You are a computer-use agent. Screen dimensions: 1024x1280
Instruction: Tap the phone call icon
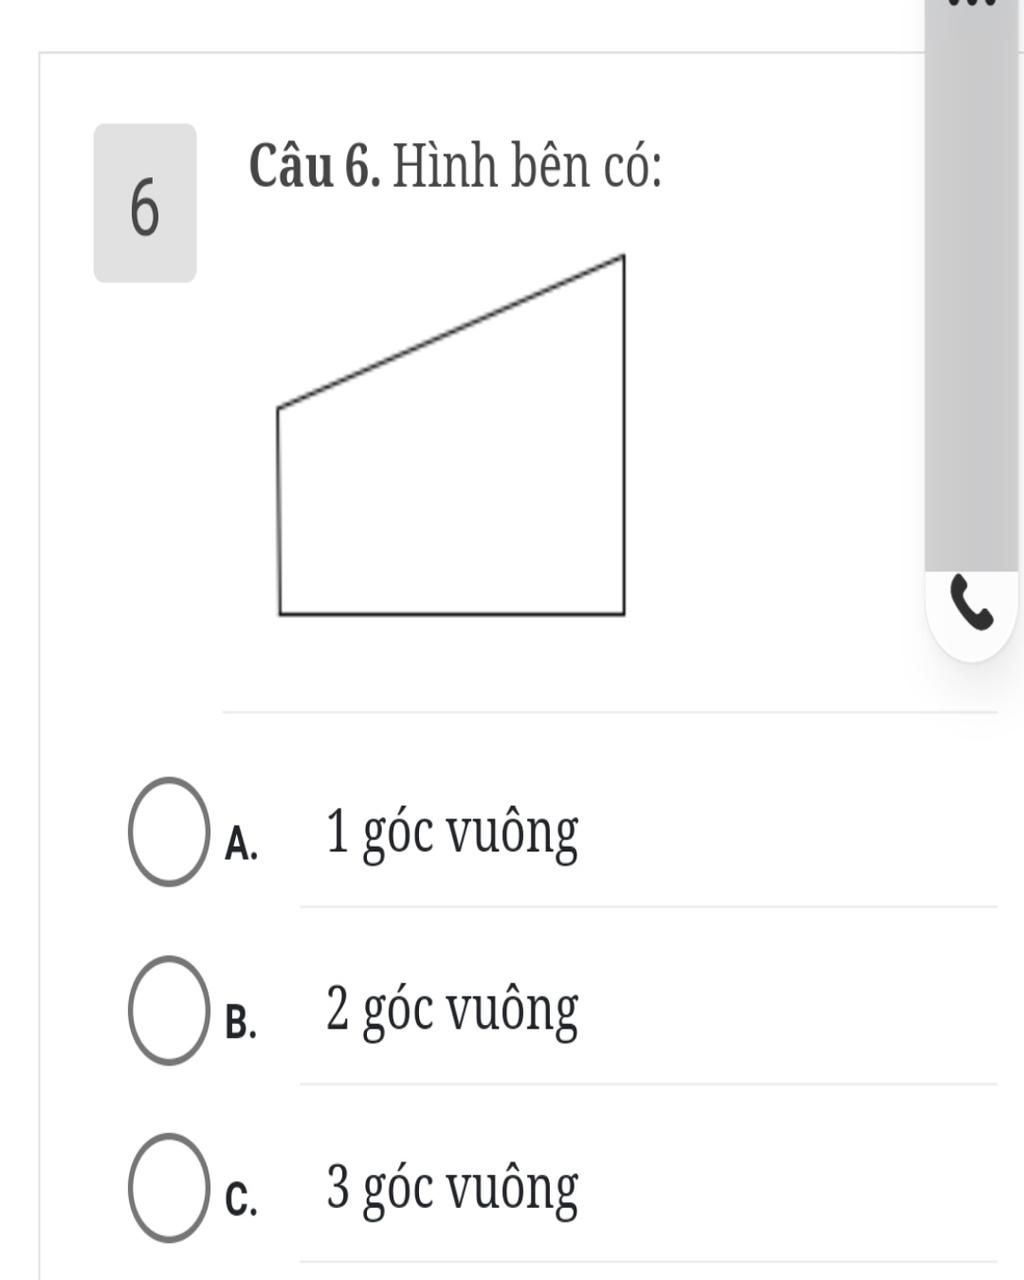[971, 602]
